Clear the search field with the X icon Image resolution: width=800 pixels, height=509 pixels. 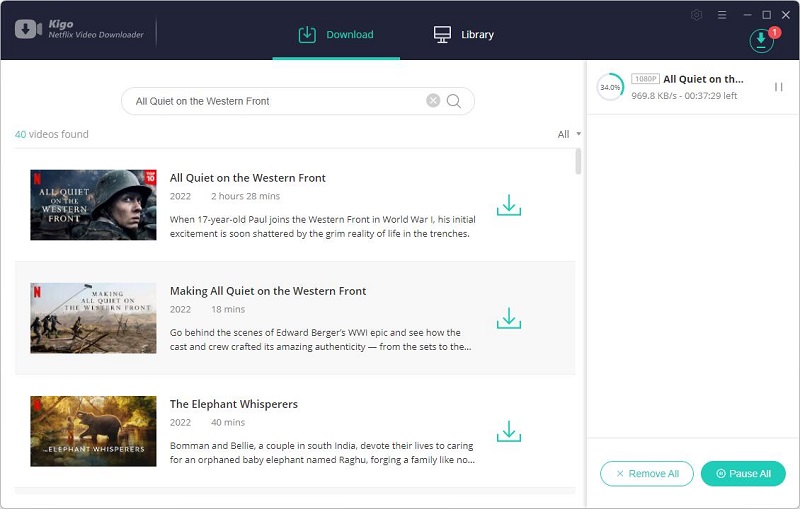point(433,101)
